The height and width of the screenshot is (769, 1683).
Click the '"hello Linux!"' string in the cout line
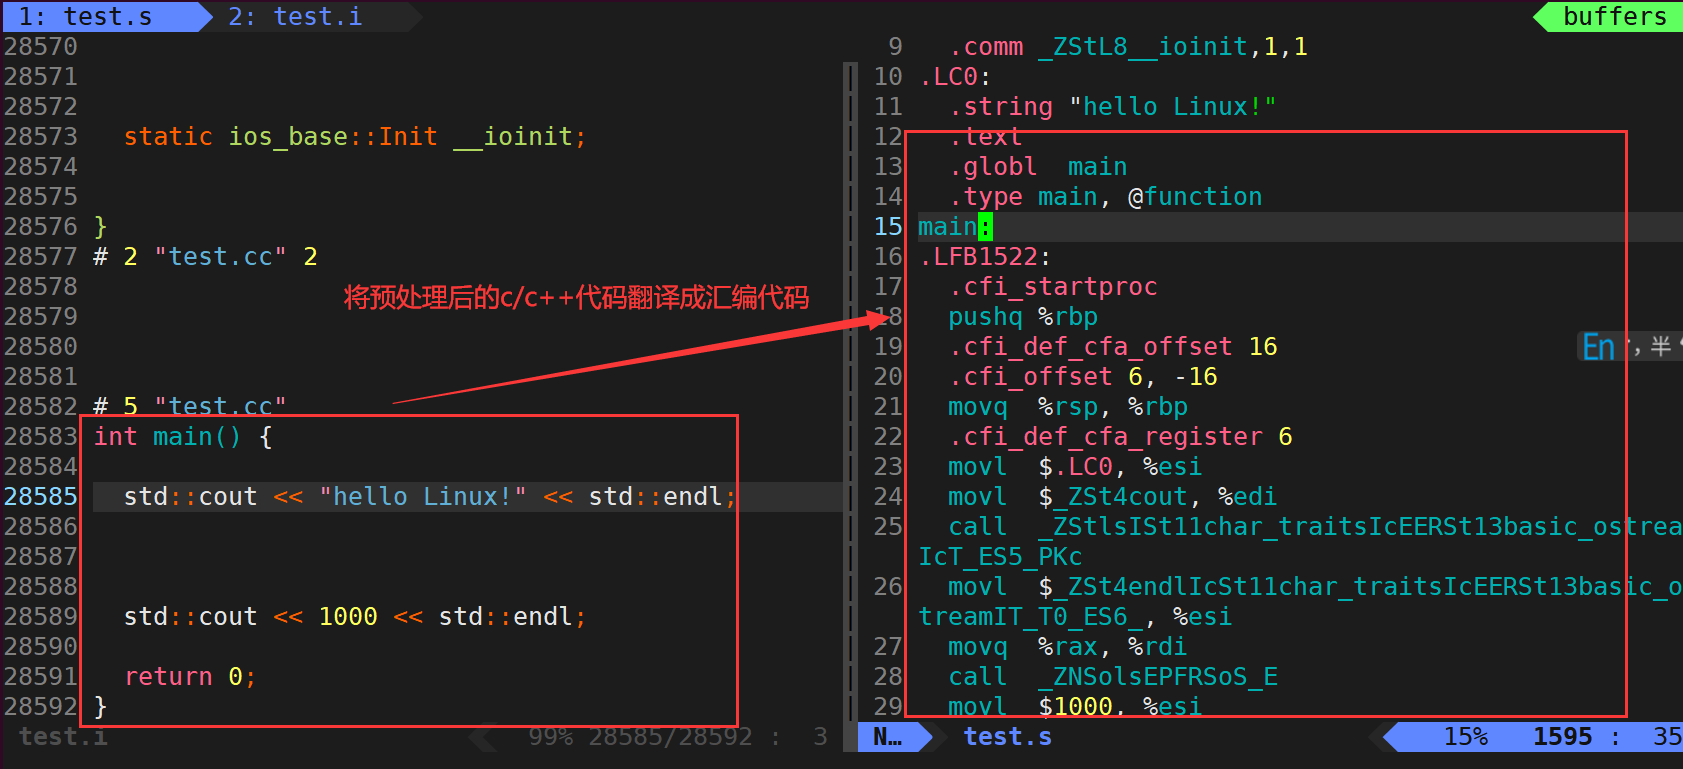point(423,497)
